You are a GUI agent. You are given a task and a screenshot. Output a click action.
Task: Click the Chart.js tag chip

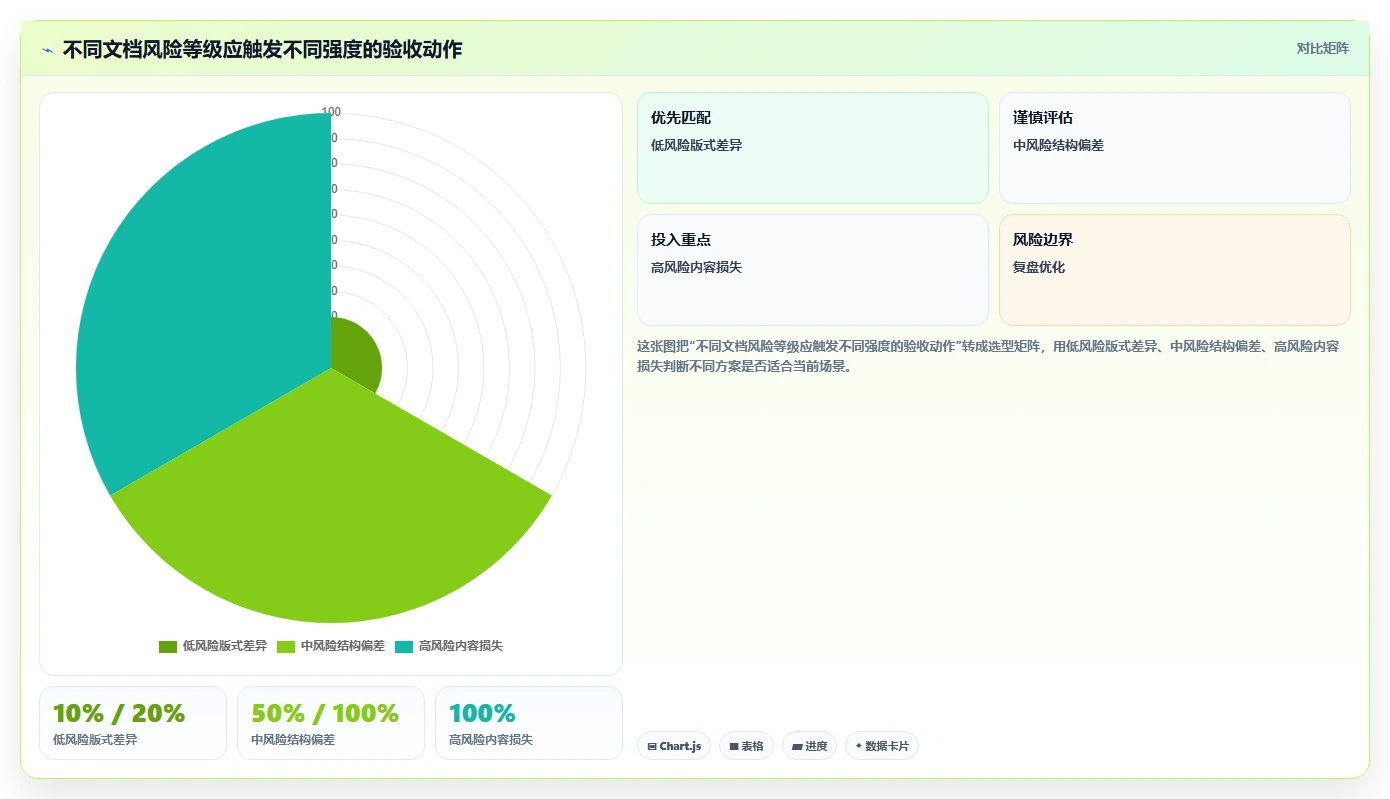pyautogui.click(x=674, y=746)
